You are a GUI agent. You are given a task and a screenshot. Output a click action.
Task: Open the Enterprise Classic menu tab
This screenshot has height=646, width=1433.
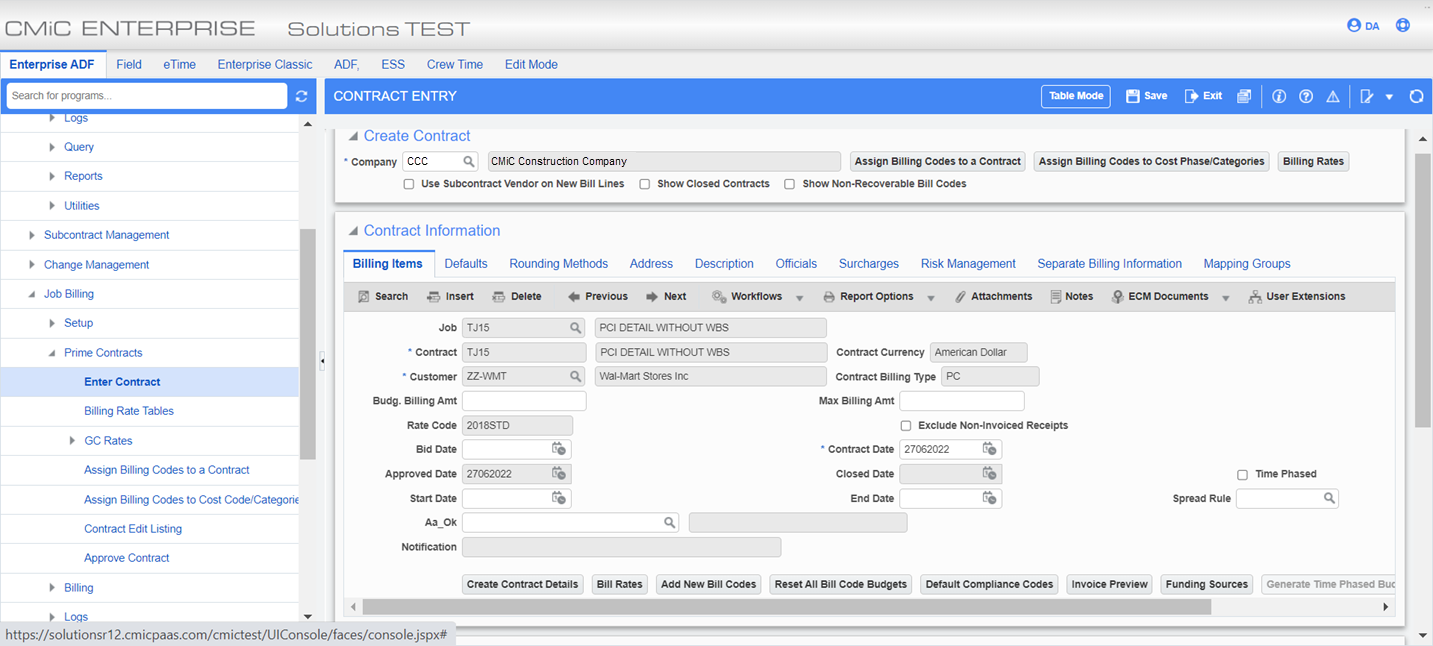(x=265, y=64)
